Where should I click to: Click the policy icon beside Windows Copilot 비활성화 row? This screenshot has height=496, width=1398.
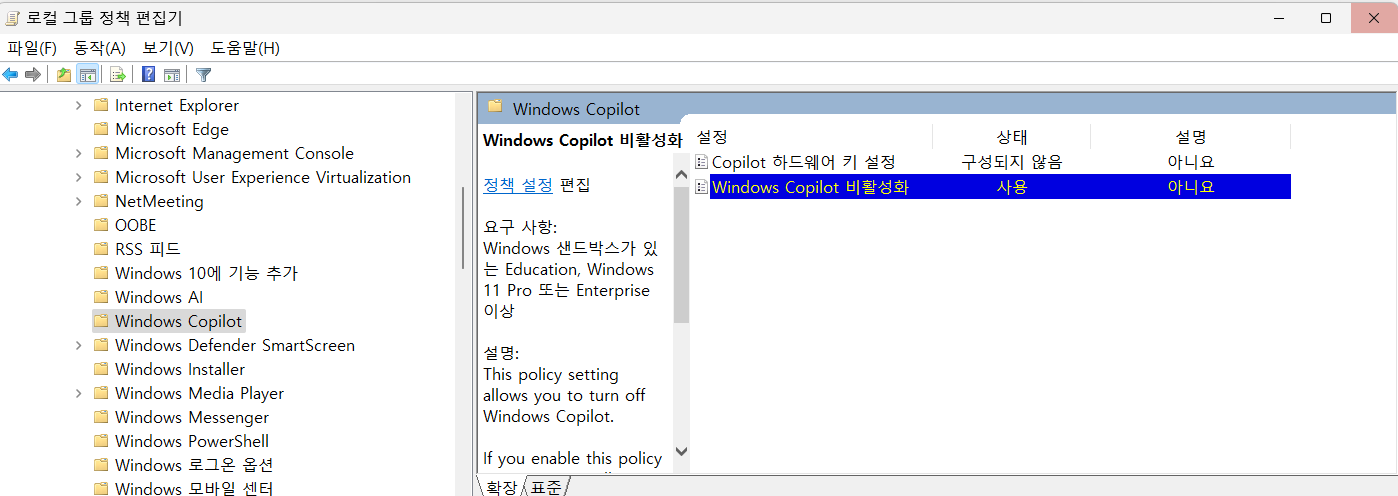click(702, 187)
